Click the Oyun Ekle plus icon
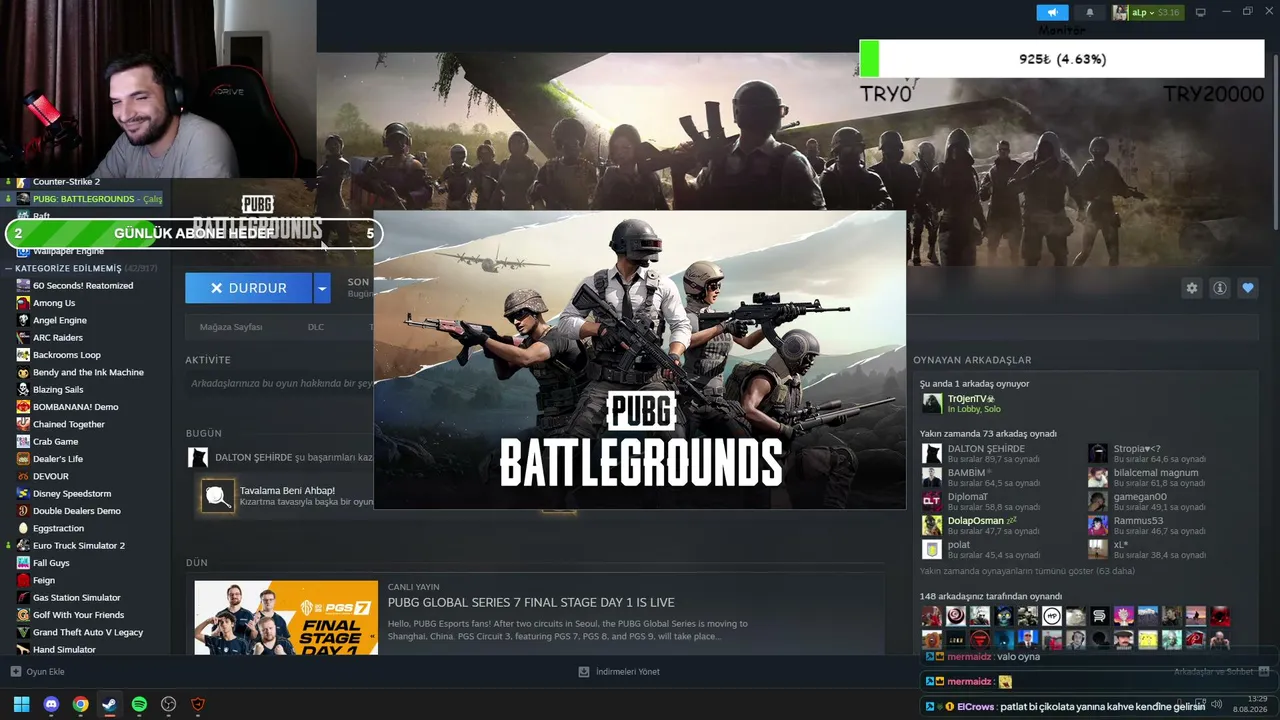This screenshot has width=1280, height=720. click(15, 672)
